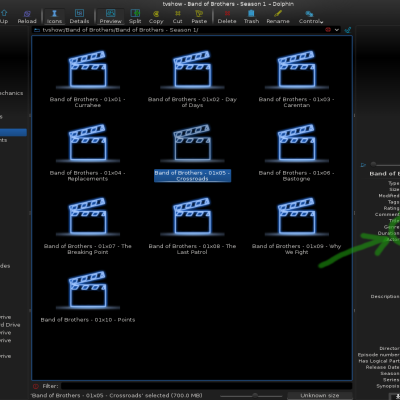Select the 01x04 Replacements clapperboard icon
The image size is (400, 400).
(x=88, y=143)
